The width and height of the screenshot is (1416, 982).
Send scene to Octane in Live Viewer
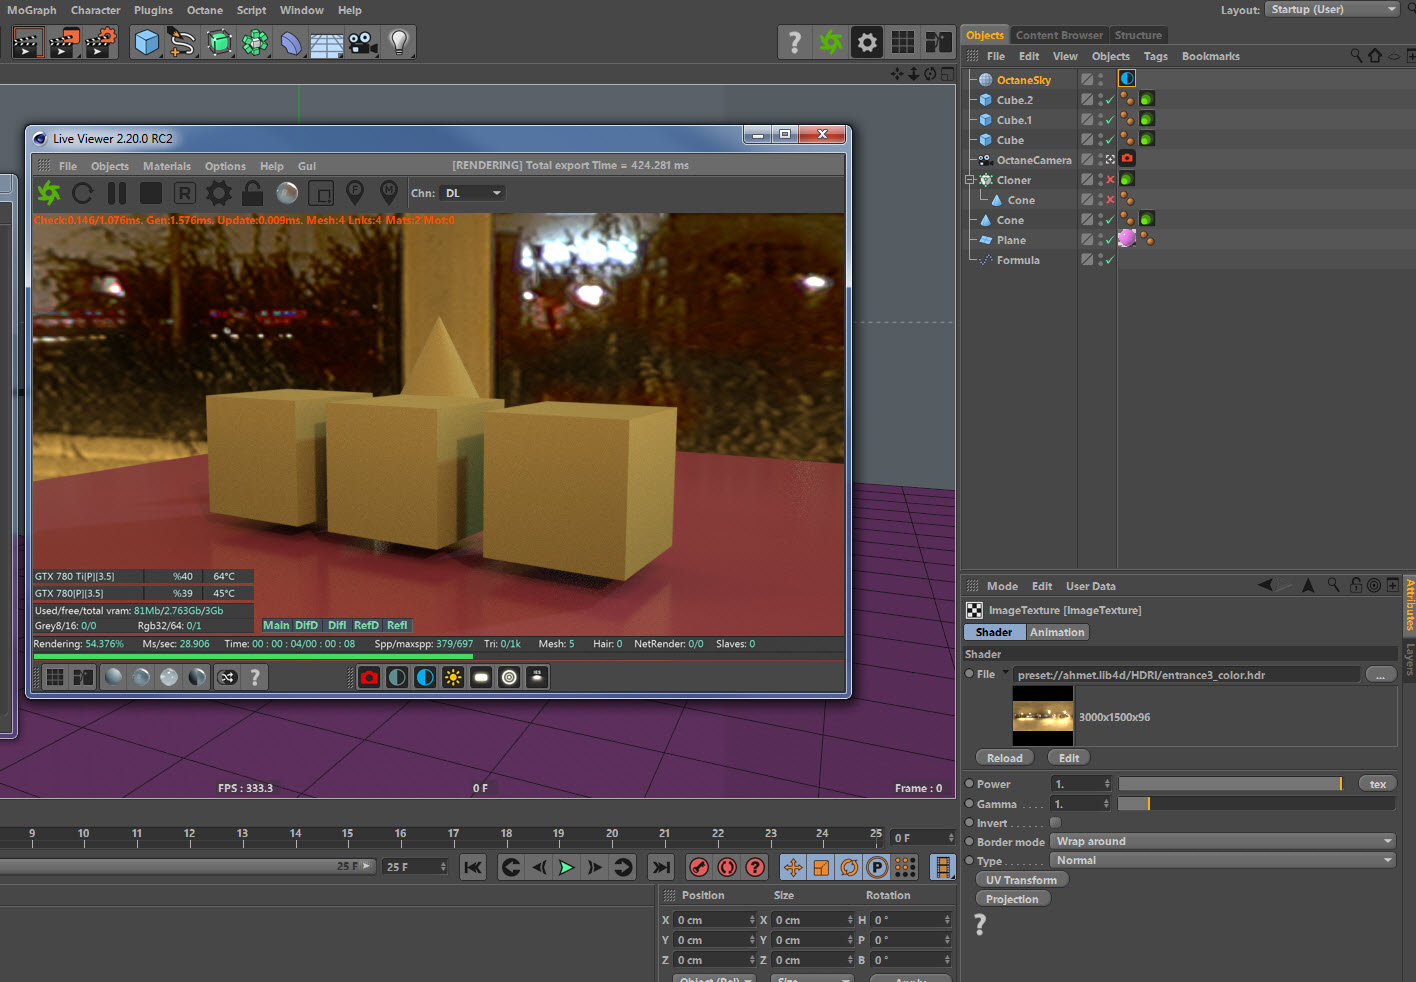tap(49, 193)
